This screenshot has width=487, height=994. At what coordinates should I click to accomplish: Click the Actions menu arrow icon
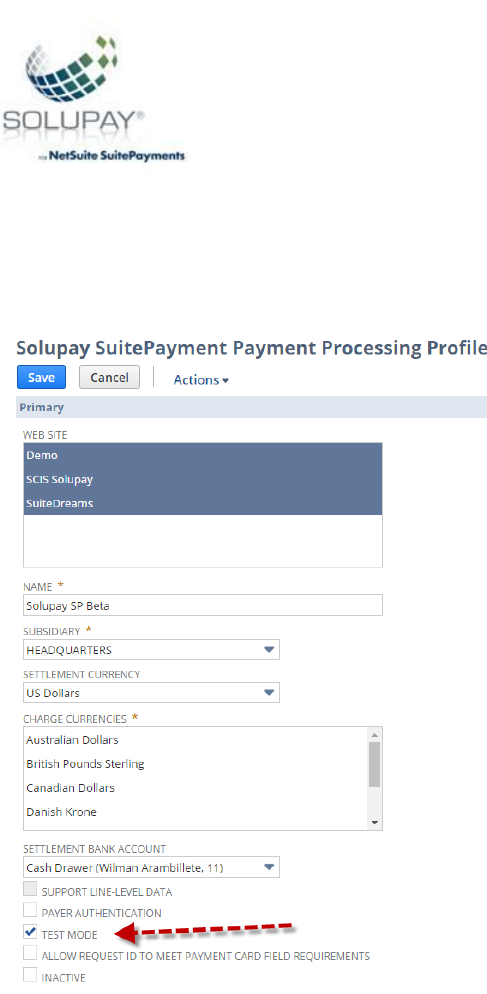pos(225,380)
